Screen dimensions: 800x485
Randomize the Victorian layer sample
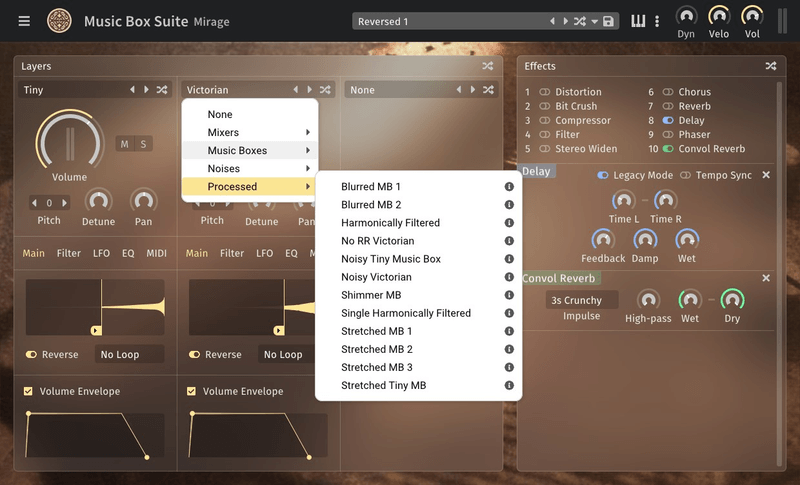tap(325, 90)
